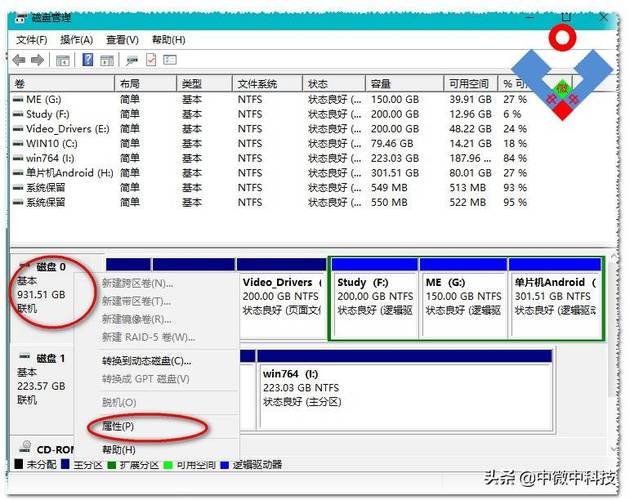Viewport: 630px width, 500px height.
Task: Open the 操作(A) menu
Action: pyautogui.click(x=76, y=40)
